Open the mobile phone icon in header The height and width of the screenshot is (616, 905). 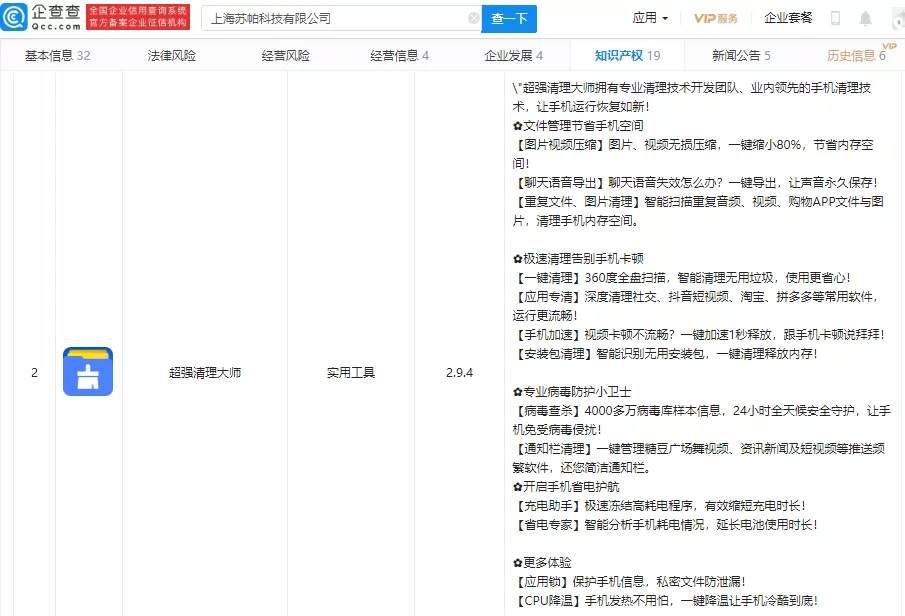pos(835,18)
